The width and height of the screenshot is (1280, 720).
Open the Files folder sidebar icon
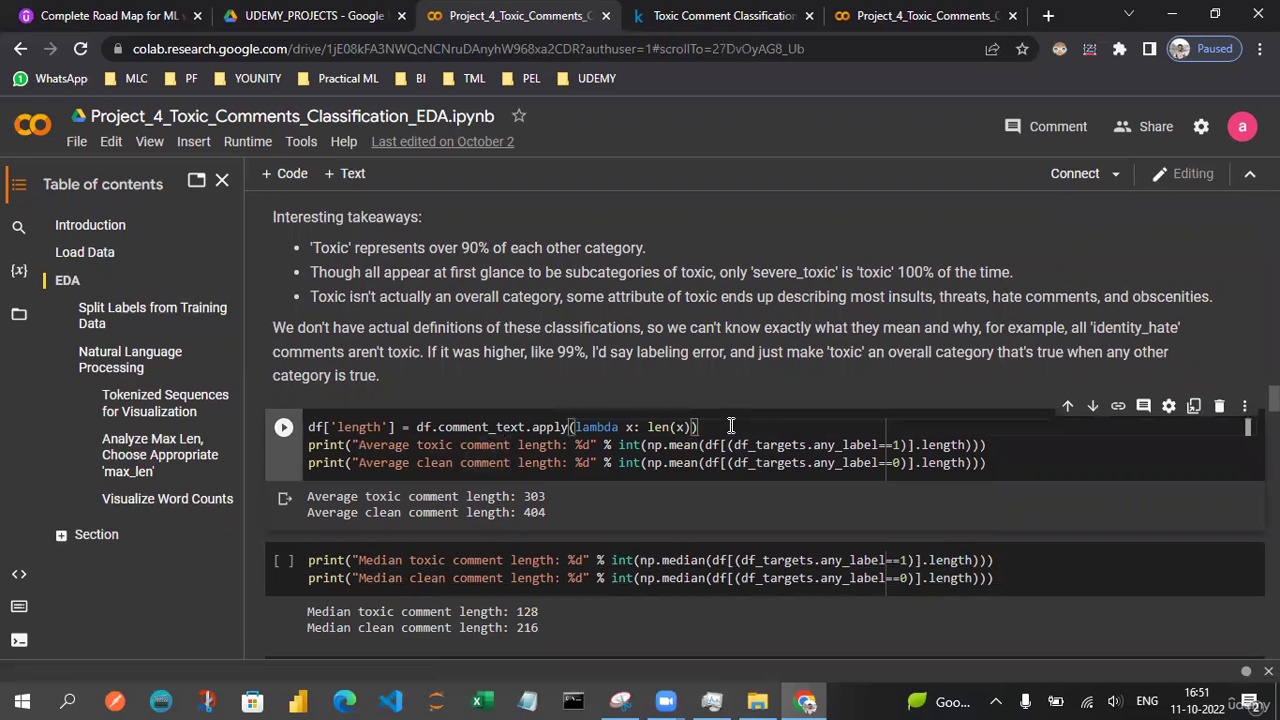(x=18, y=314)
